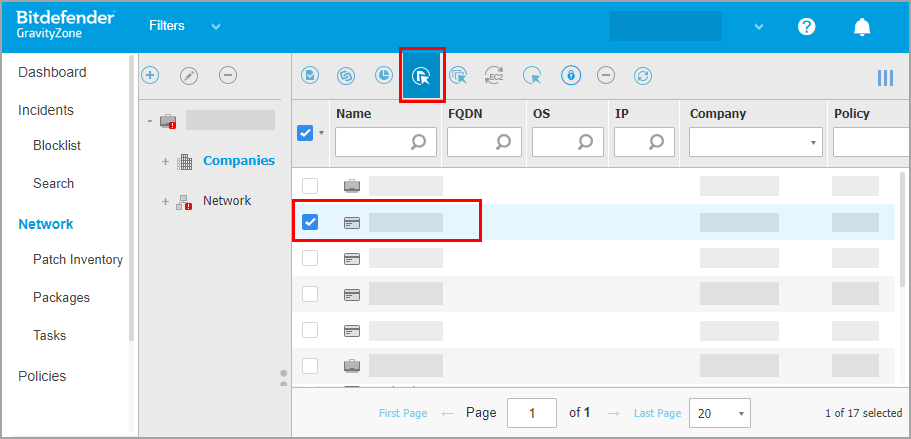
Task: Click the EC2 integration sync icon
Action: pyautogui.click(x=494, y=75)
